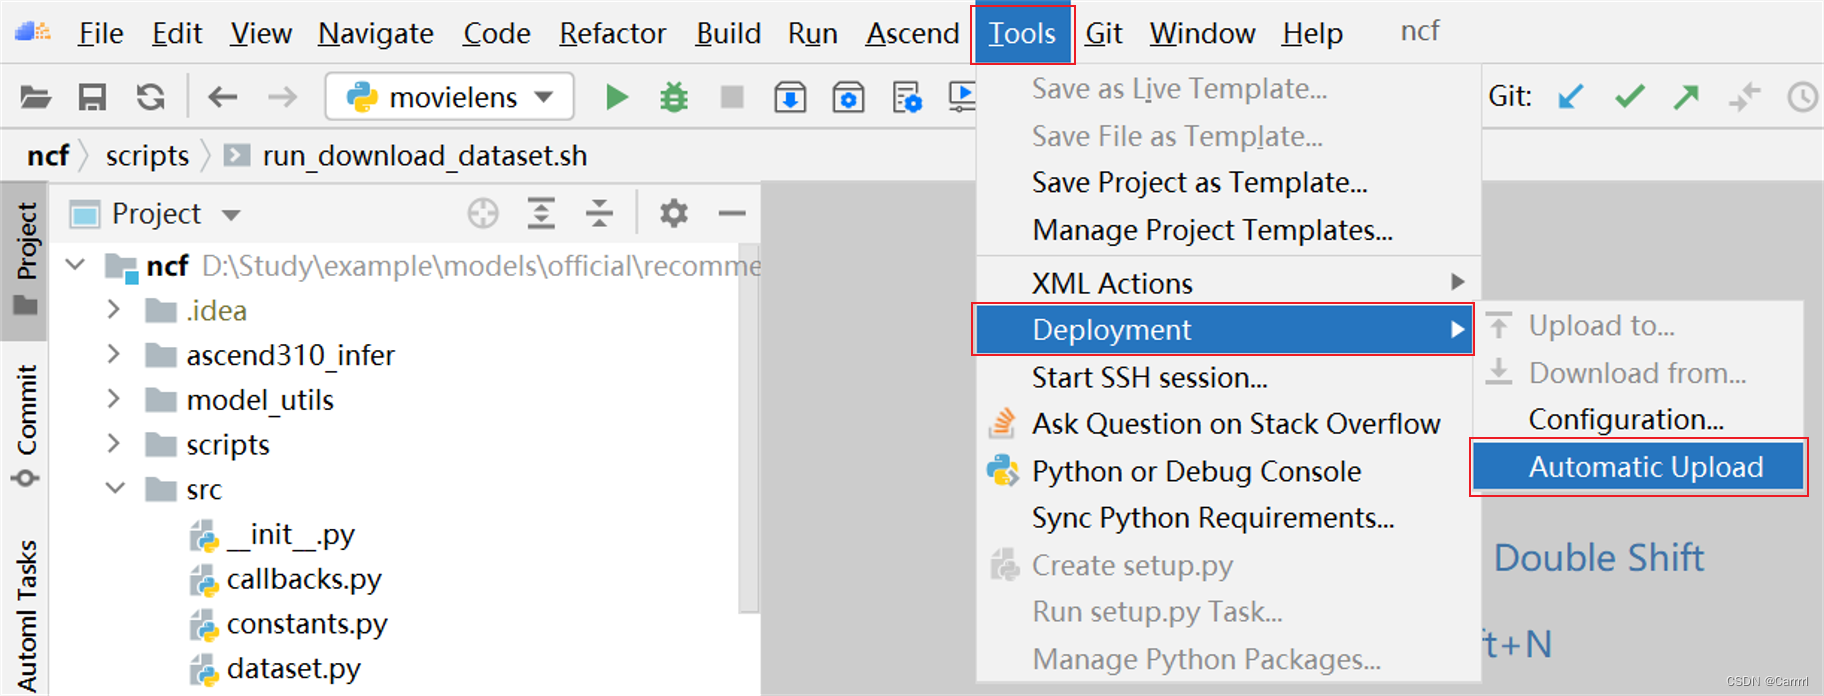Viewport: 1824px width, 696px height.
Task: Click the Git update project arrow
Action: tap(1570, 97)
